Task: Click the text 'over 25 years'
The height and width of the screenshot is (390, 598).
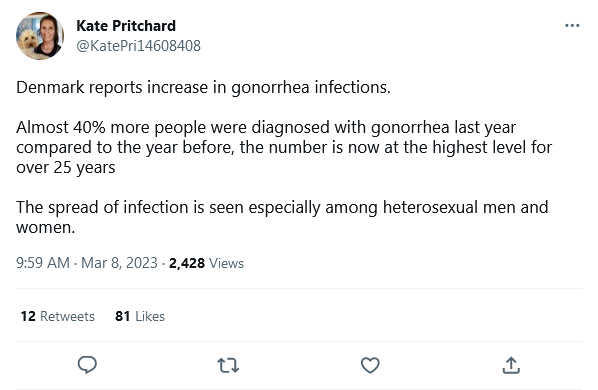Action: click(66, 168)
